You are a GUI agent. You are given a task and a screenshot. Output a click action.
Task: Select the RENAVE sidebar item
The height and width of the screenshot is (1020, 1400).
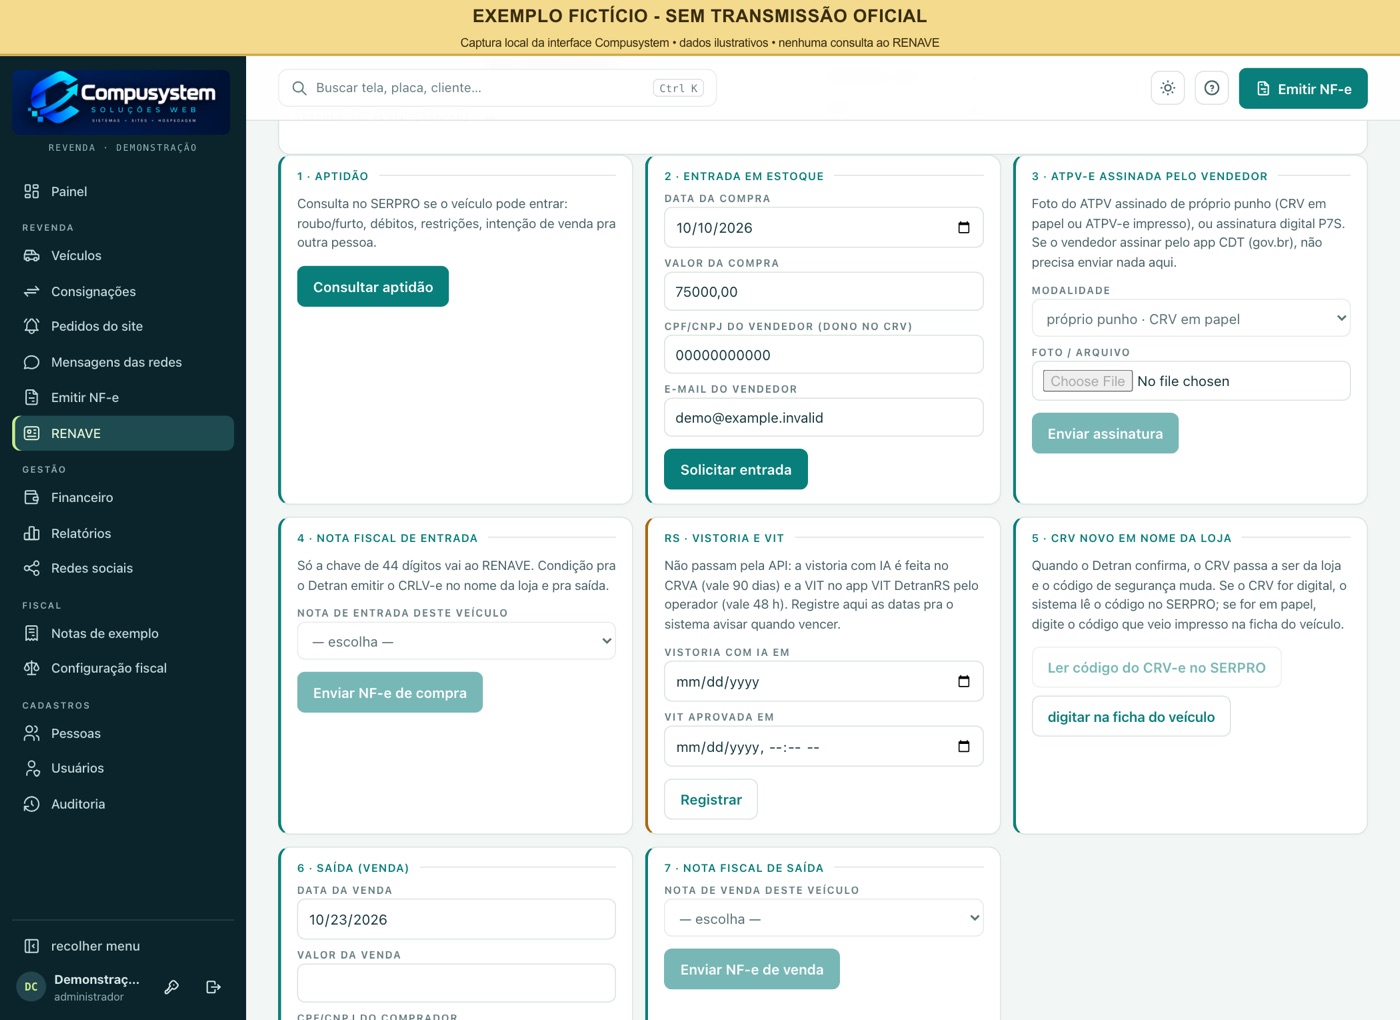tap(123, 433)
